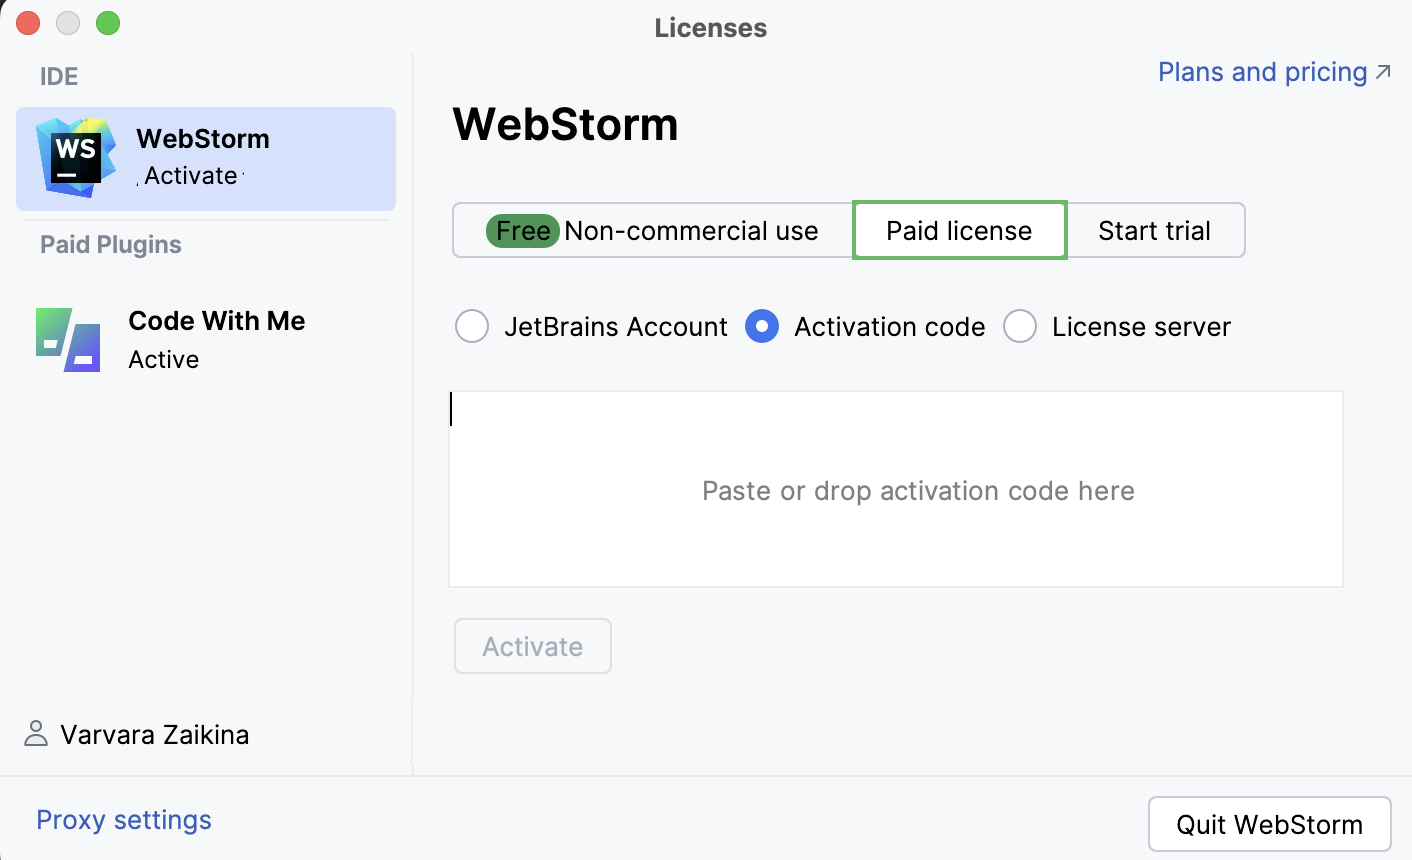Image resolution: width=1412 pixels, height=860 pixels.
Task: Open Proxy settings
Action: [123, 819]
